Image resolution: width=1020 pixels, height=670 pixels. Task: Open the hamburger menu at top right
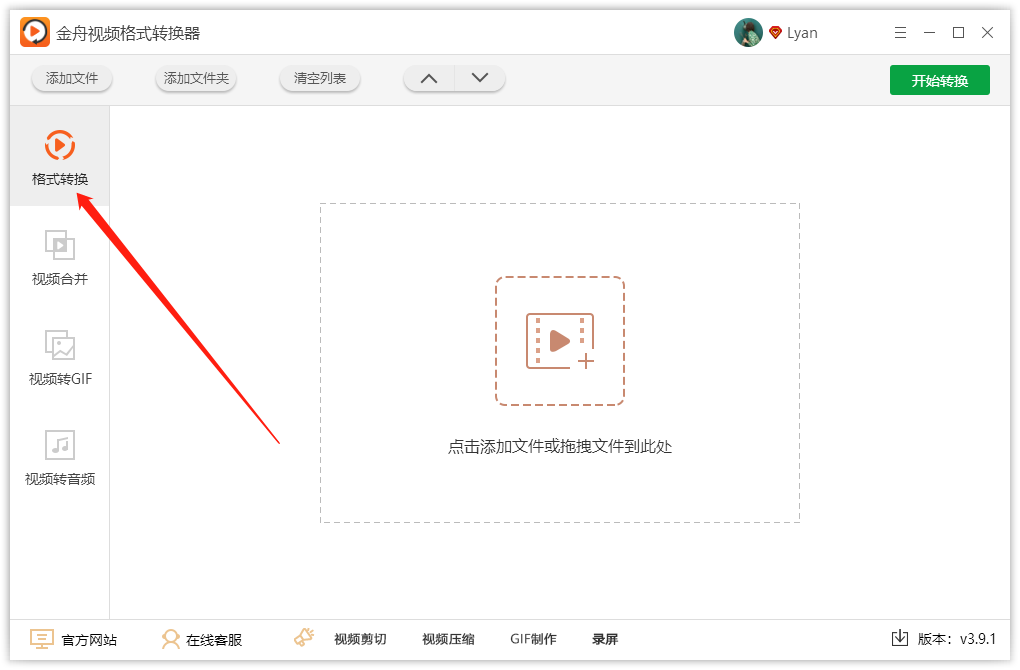point(900,32)
